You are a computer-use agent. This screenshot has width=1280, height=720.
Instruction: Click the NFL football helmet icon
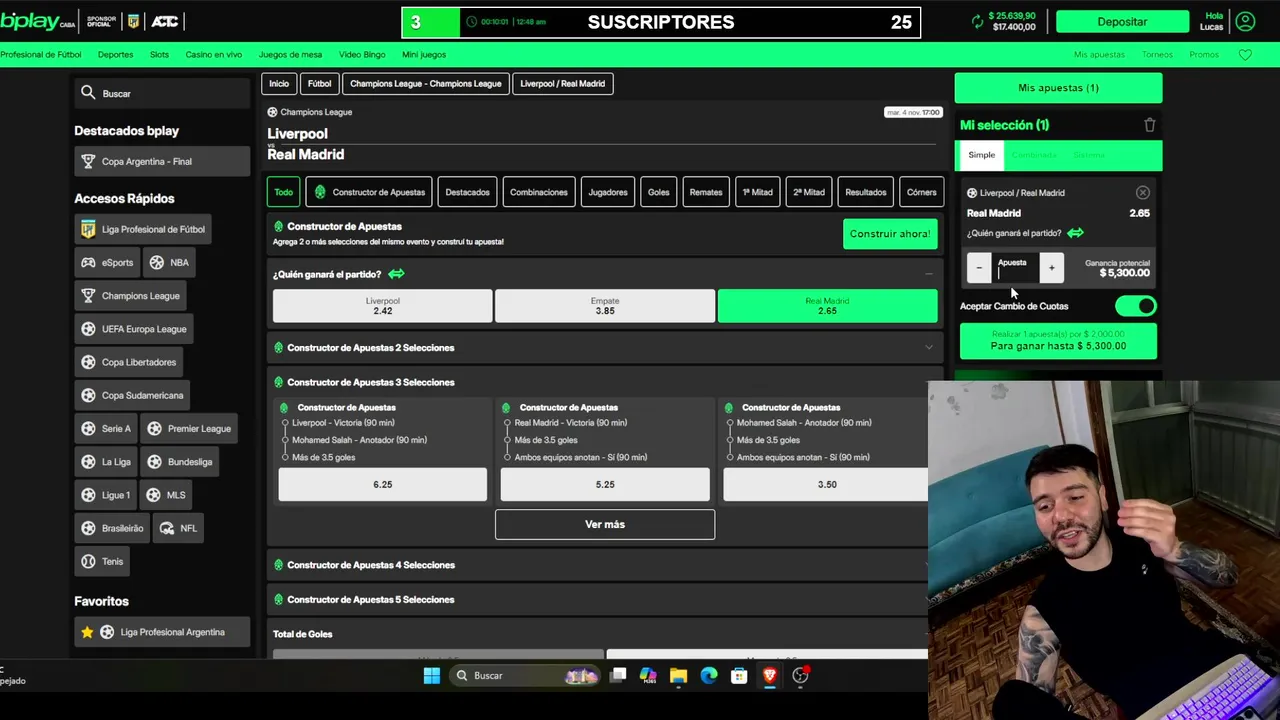(x=166, y=528)
